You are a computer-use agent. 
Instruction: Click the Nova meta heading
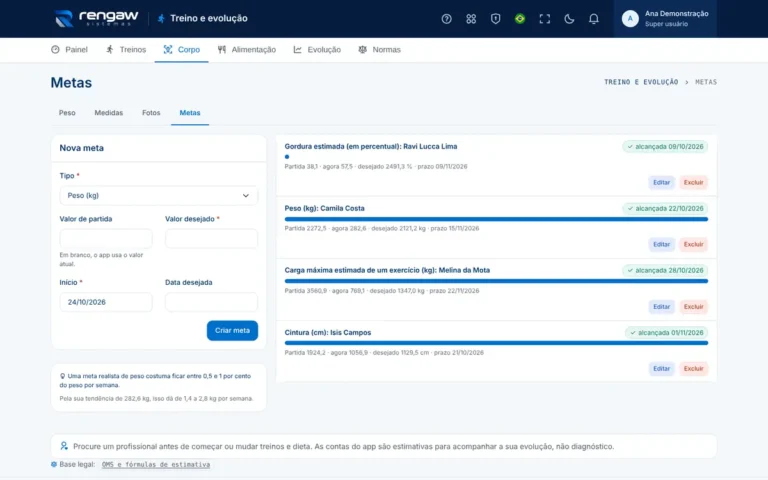(x=81, y=148)
